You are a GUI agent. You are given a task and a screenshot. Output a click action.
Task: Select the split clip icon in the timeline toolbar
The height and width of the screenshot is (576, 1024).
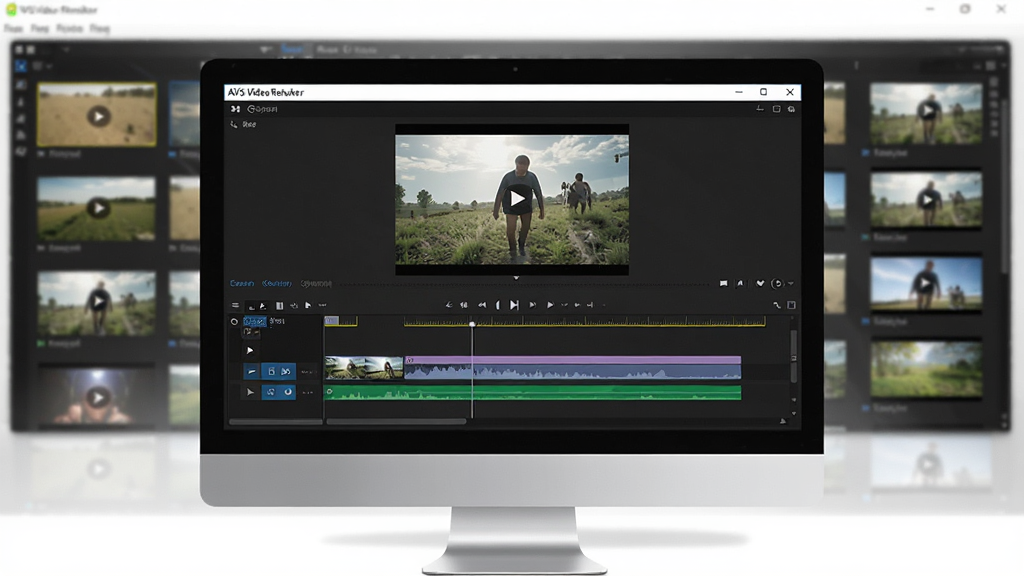click(x=280, y=306)
